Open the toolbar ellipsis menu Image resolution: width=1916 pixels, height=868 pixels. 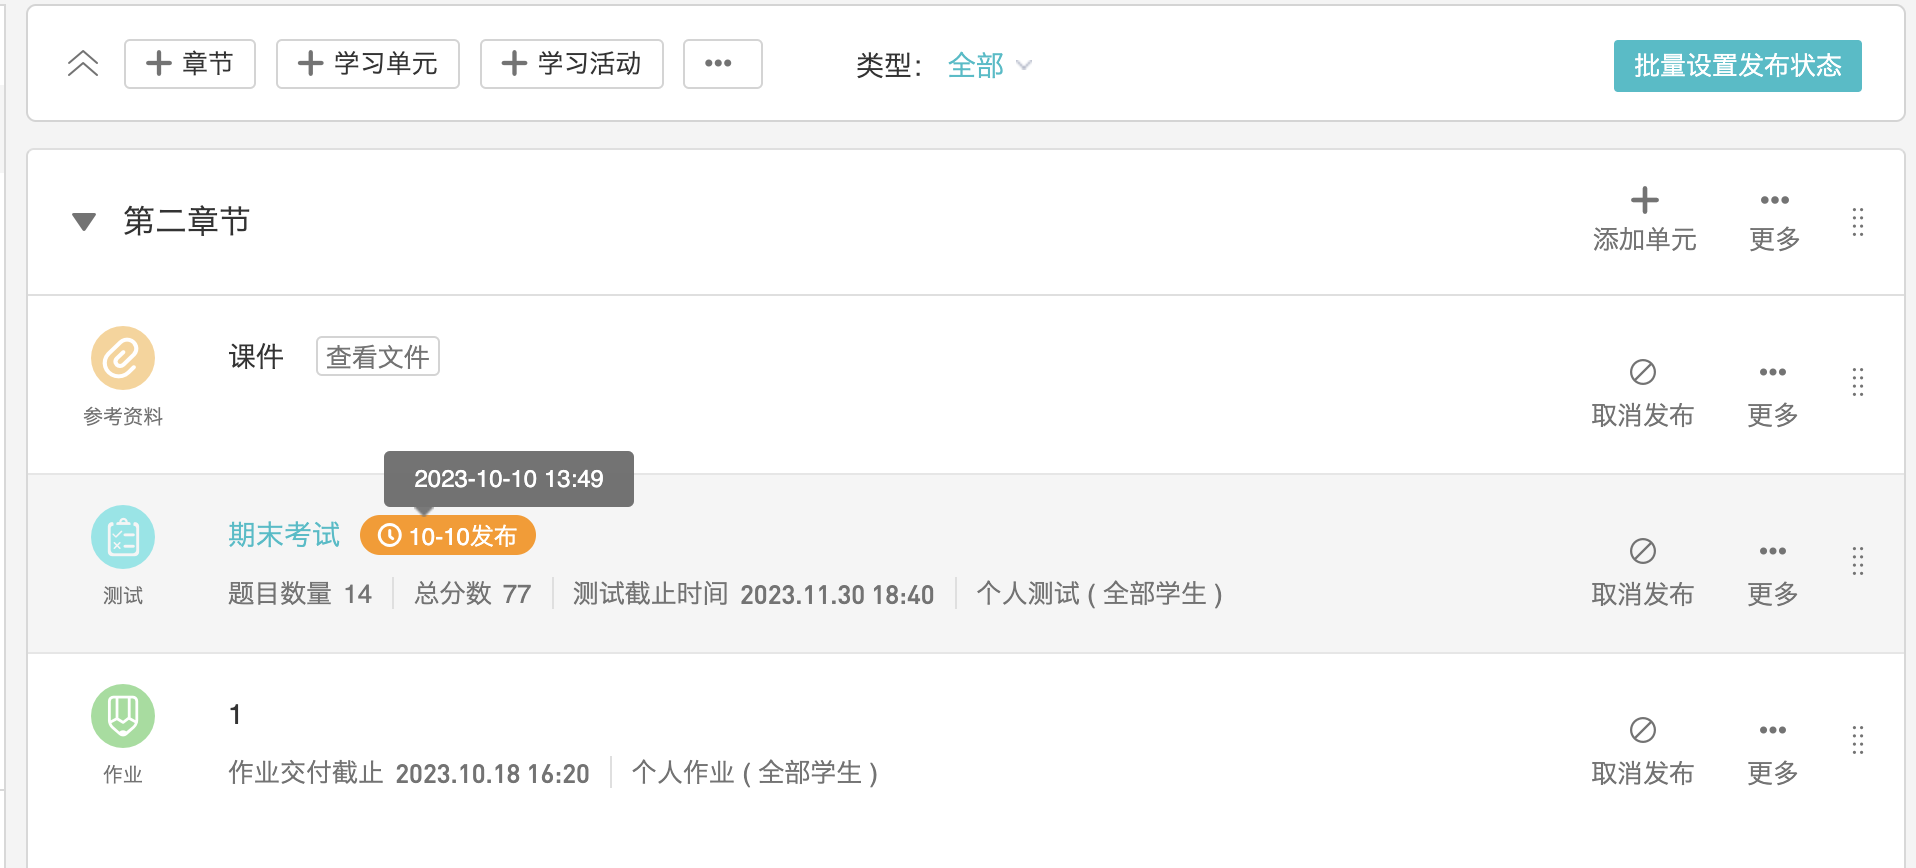point(722,64)
